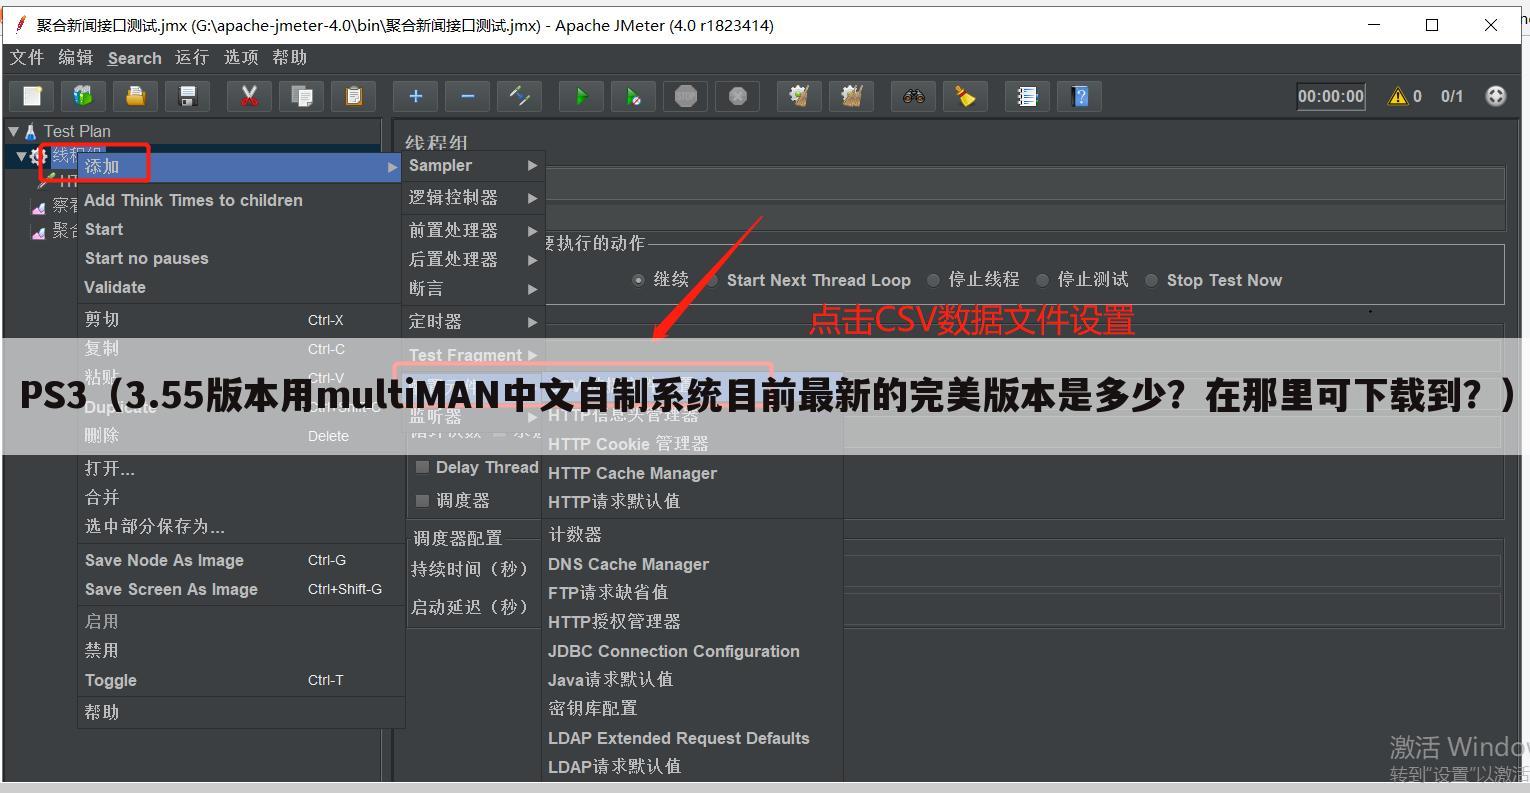Choose Validate in context menu

click(241, 287)
